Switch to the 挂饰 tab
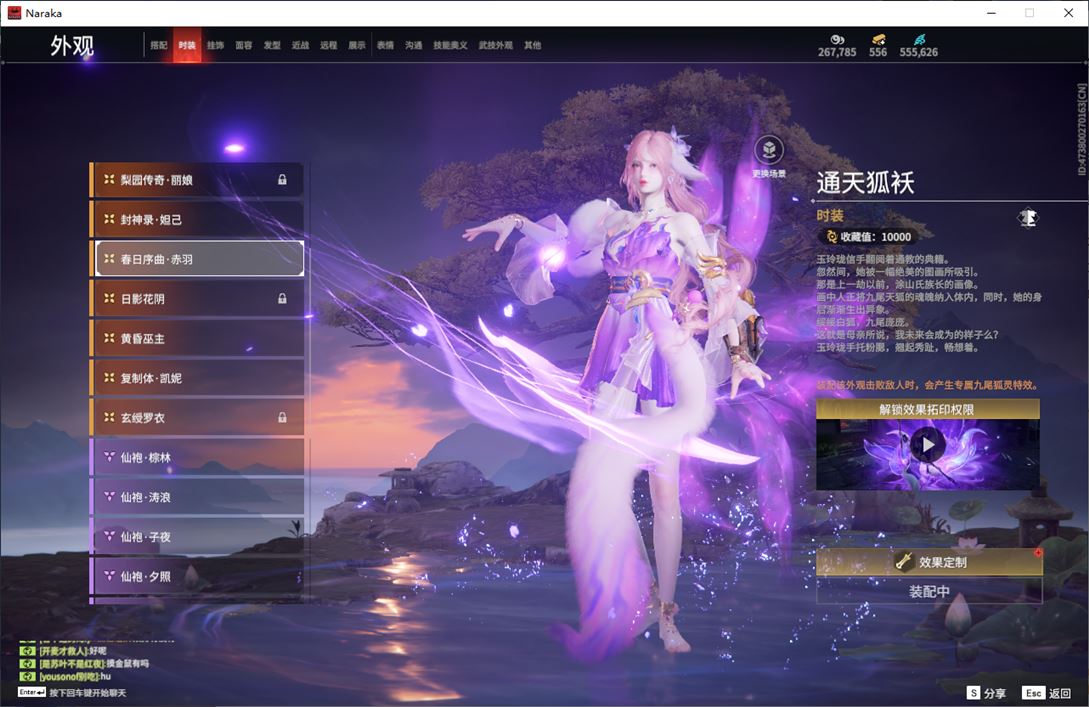Image resolution: width=1089 pixels, height=707 pixels. point(215,45)
